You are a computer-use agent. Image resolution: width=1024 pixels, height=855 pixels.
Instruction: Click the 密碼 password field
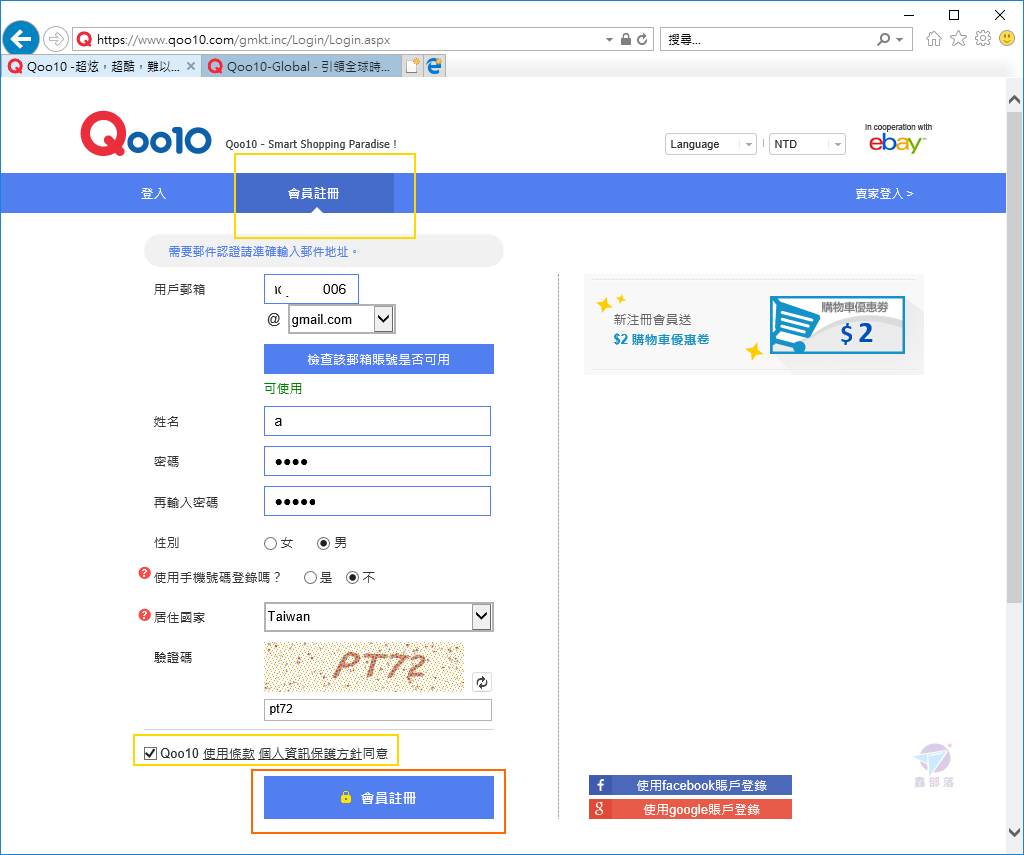click(x=377, y=461)
